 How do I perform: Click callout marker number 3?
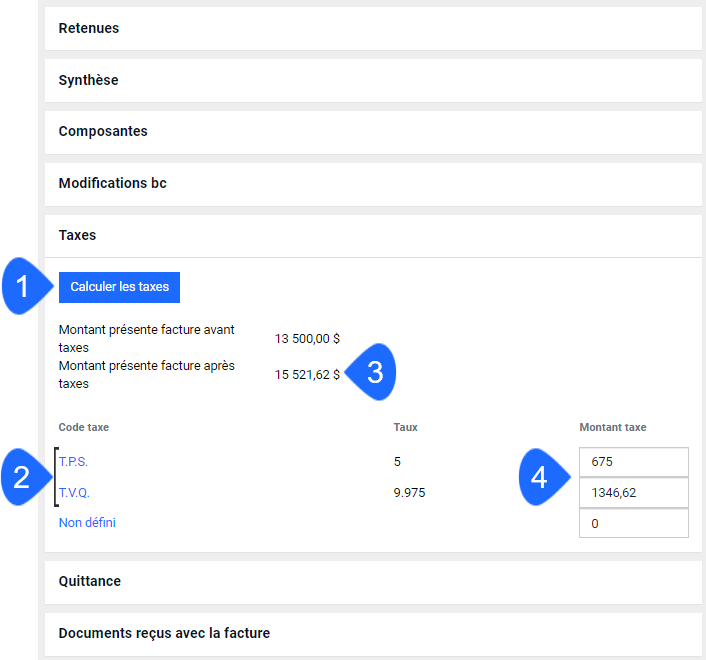[372, 372]
